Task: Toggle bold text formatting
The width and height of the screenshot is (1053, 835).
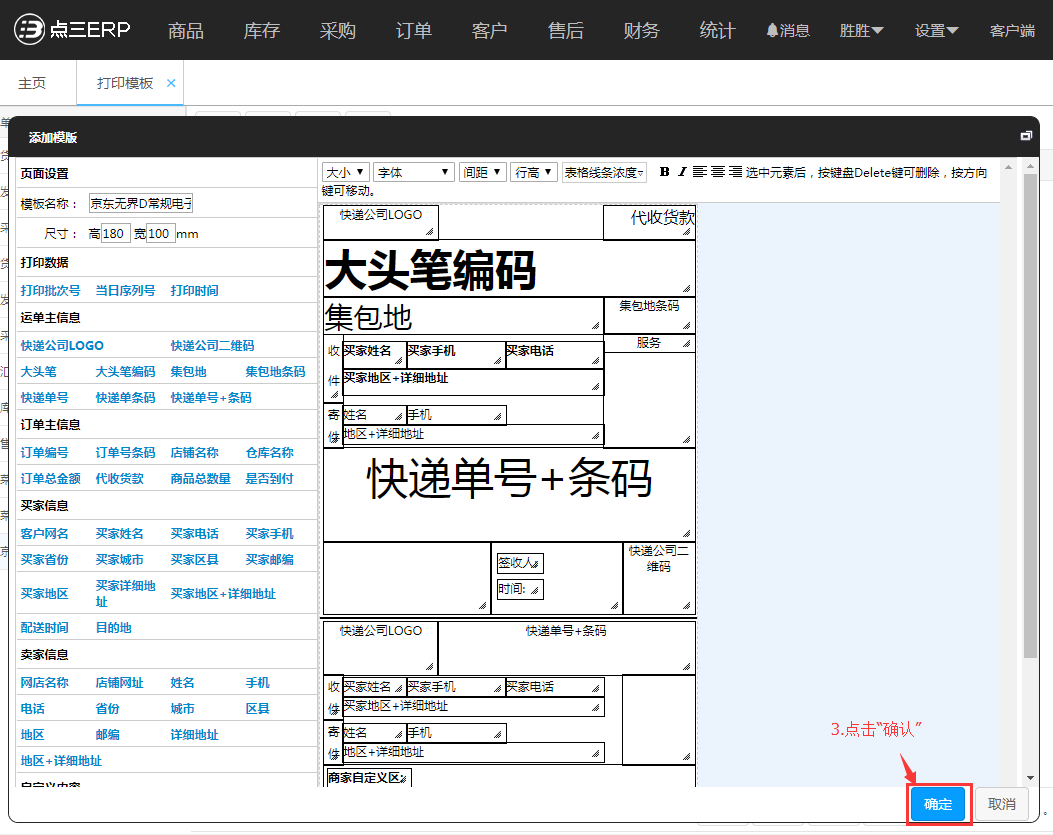Action: [664, 172]
